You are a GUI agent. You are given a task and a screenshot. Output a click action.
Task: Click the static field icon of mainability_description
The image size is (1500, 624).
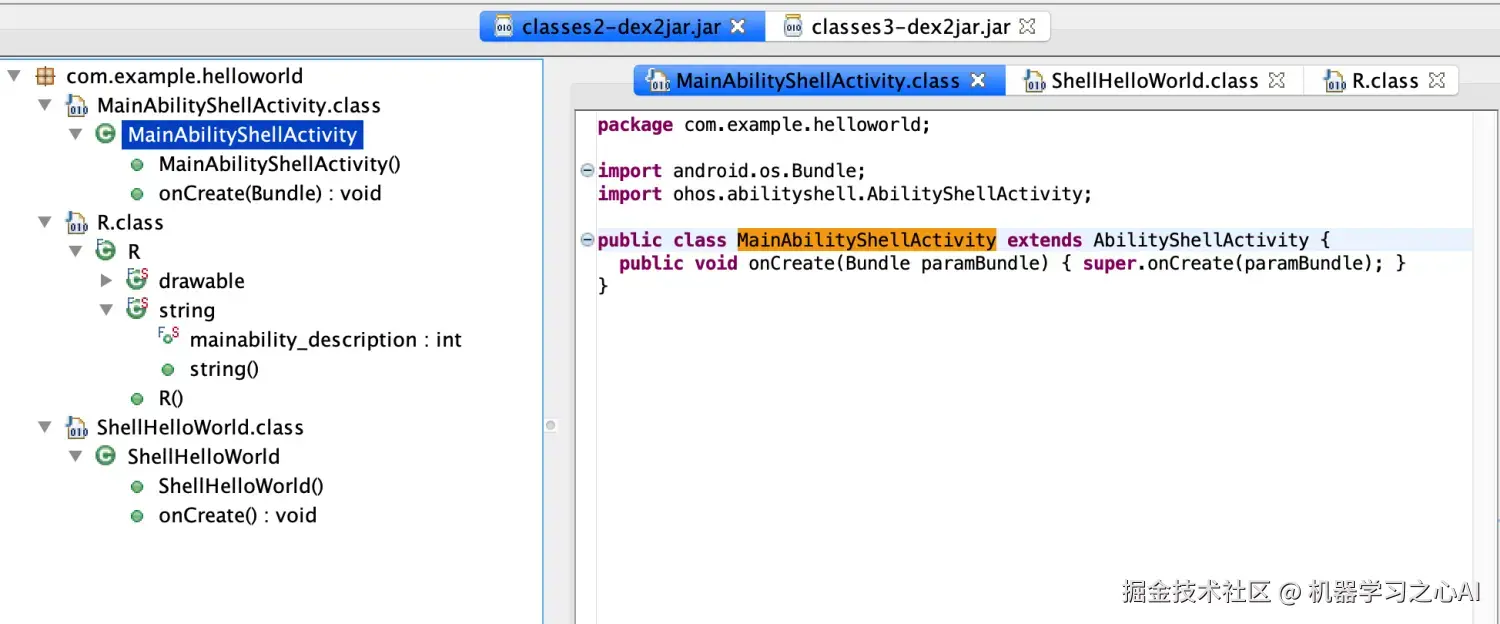[x=168, y=338]
